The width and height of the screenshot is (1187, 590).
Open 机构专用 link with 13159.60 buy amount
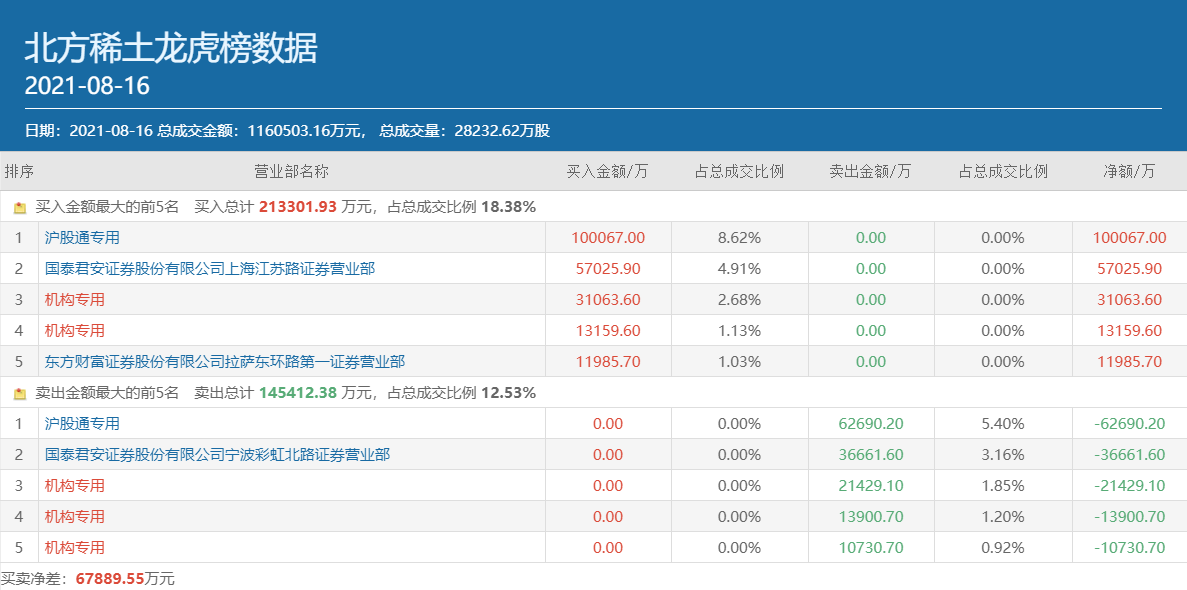point(75,331)
